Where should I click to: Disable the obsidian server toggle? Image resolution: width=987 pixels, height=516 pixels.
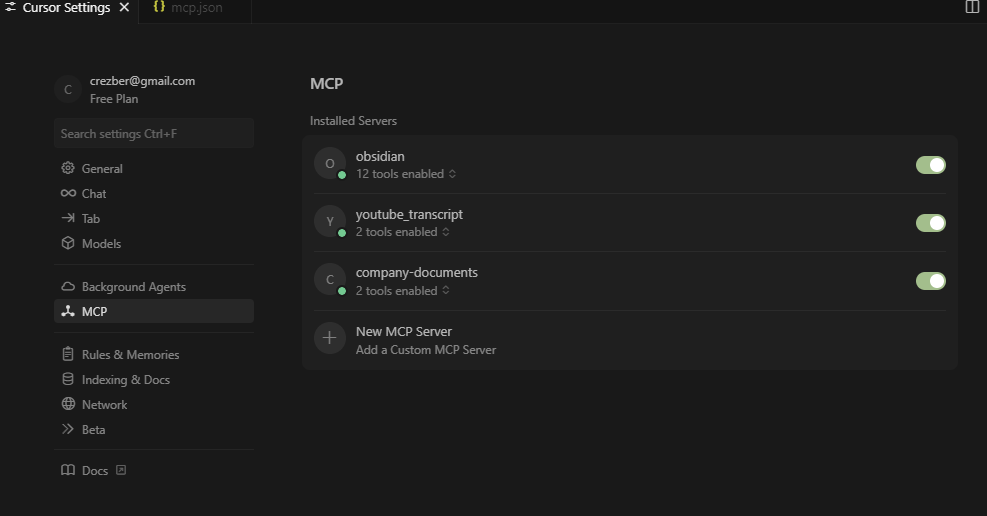[930, 165]
